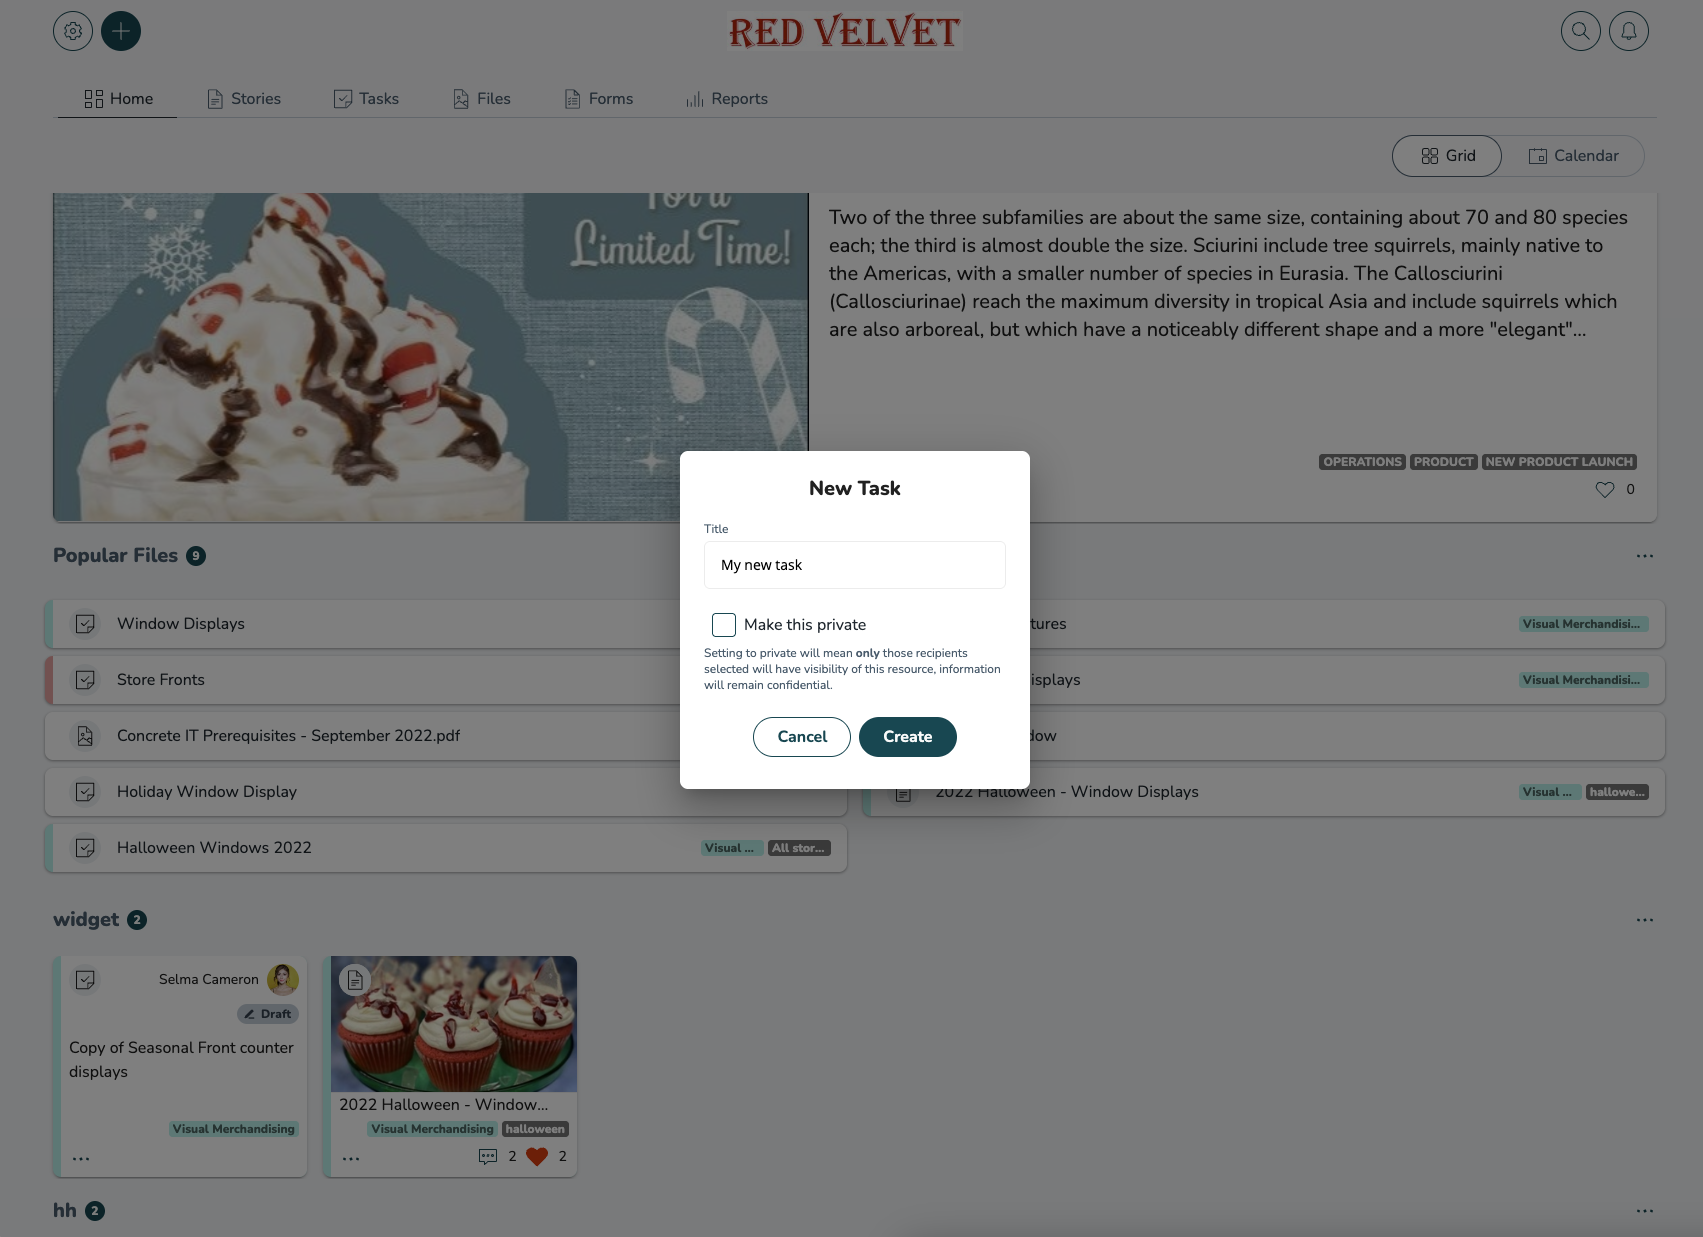Enable the Make this private checkbox
This screenshot has width=1703, height=1237.
(x=724, y=625)
